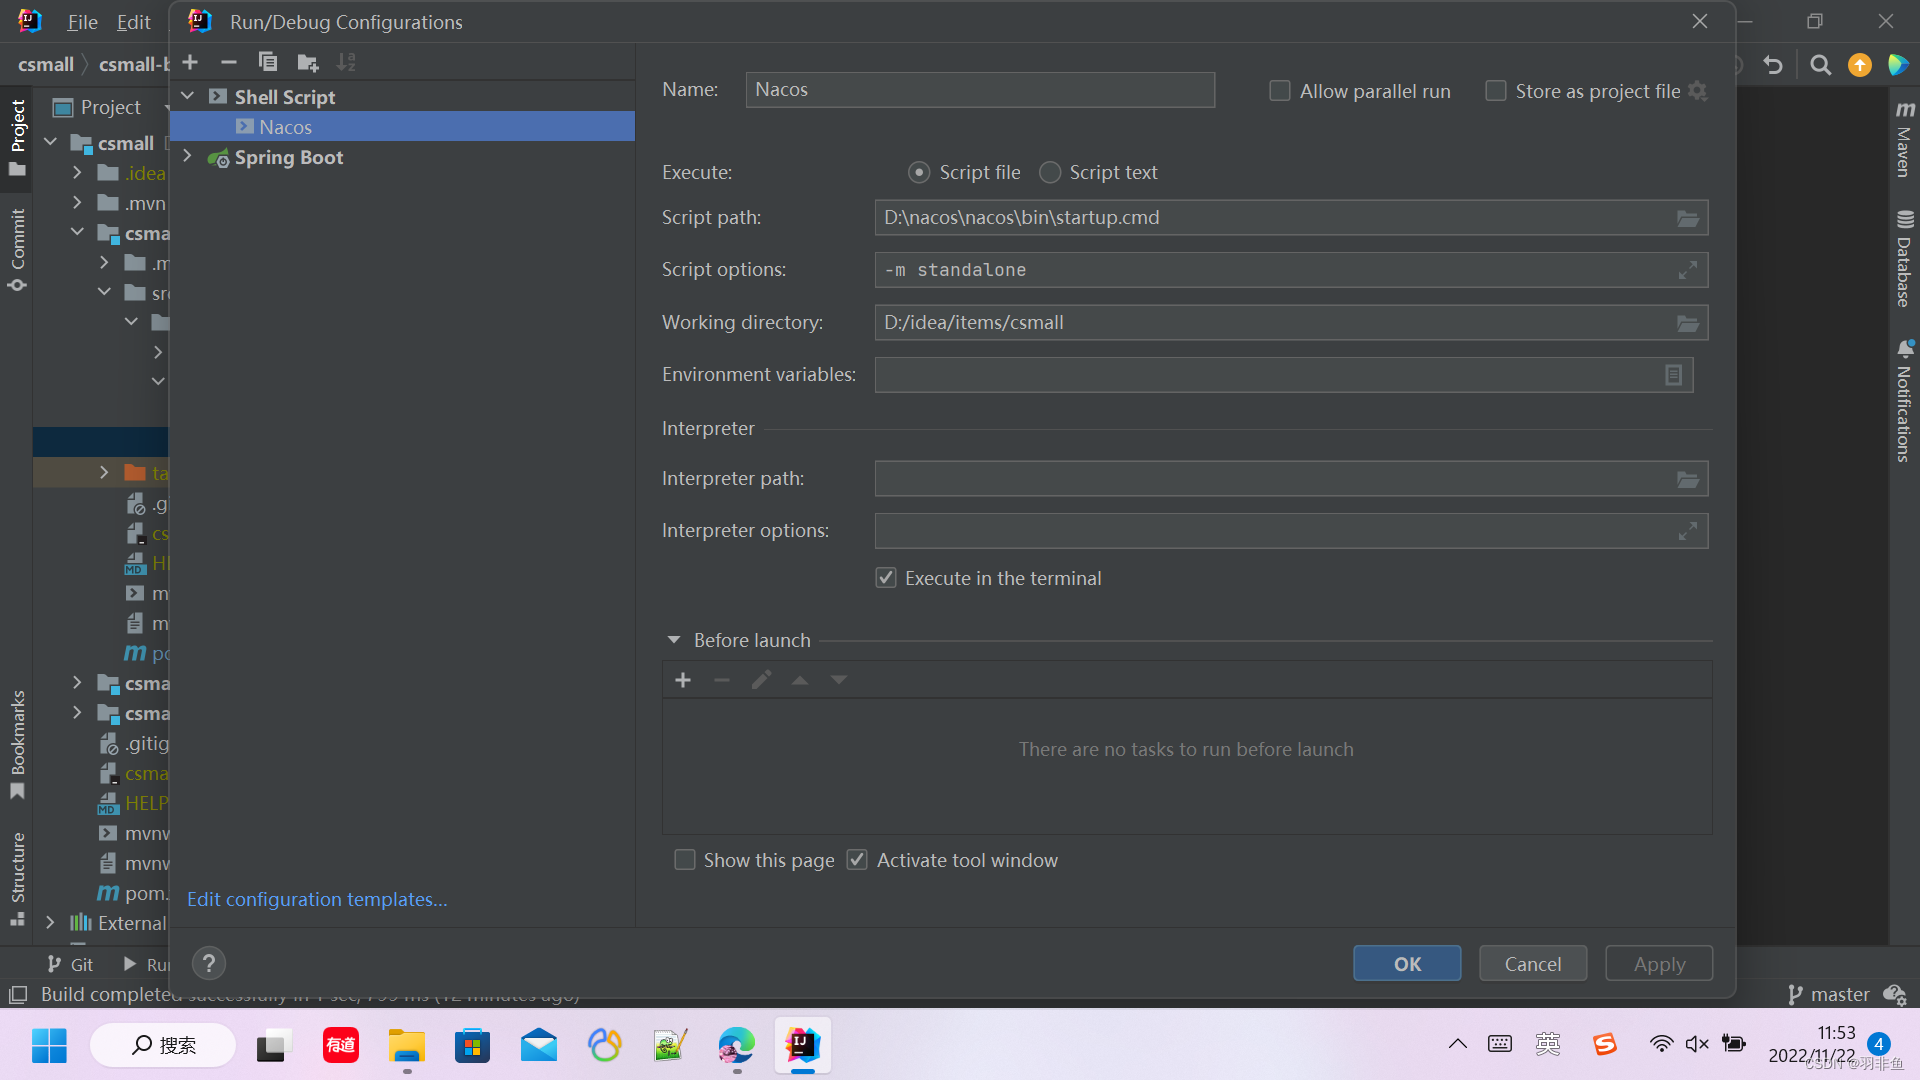Edit environment variables list icon
This screenshot has width=1920, height=1080.
(1674, 375)
